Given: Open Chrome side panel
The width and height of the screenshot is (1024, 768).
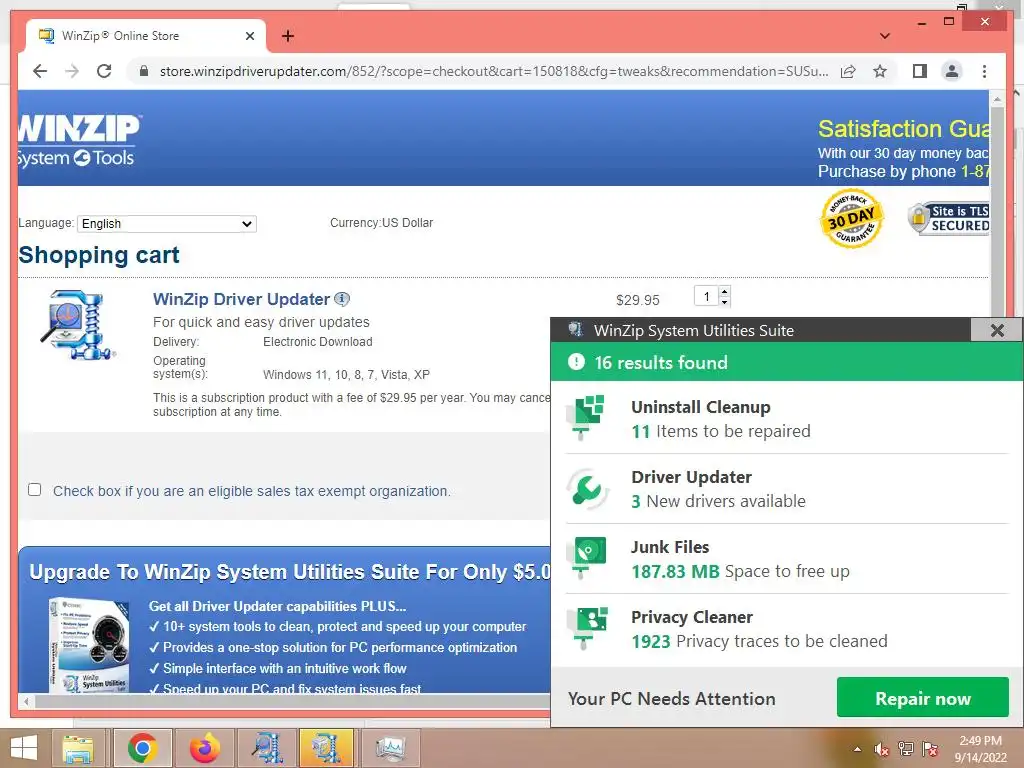Looking at the screenshot, I should pos(920,71).
